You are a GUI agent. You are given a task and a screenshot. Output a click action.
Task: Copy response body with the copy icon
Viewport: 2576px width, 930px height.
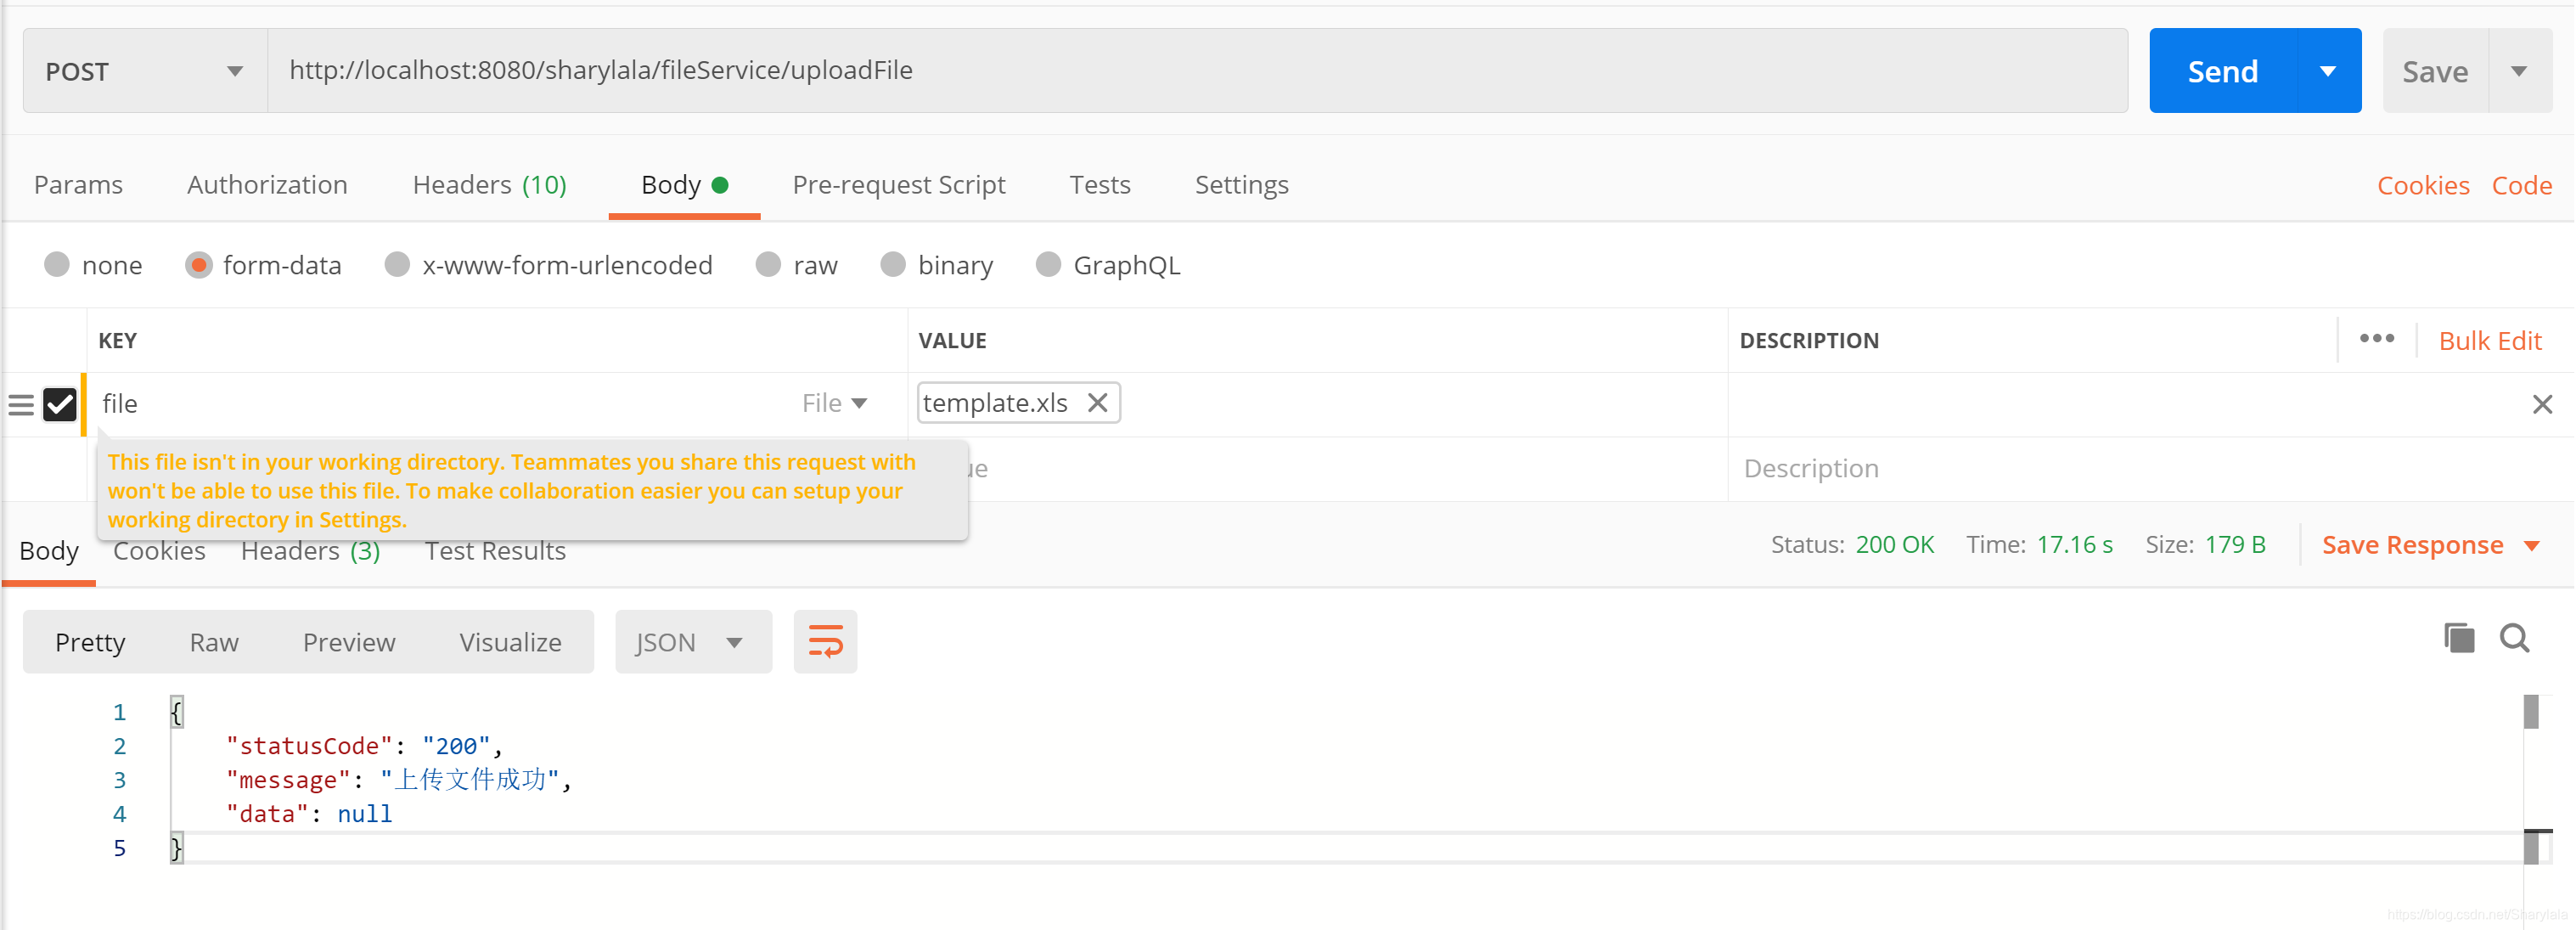2458,638
